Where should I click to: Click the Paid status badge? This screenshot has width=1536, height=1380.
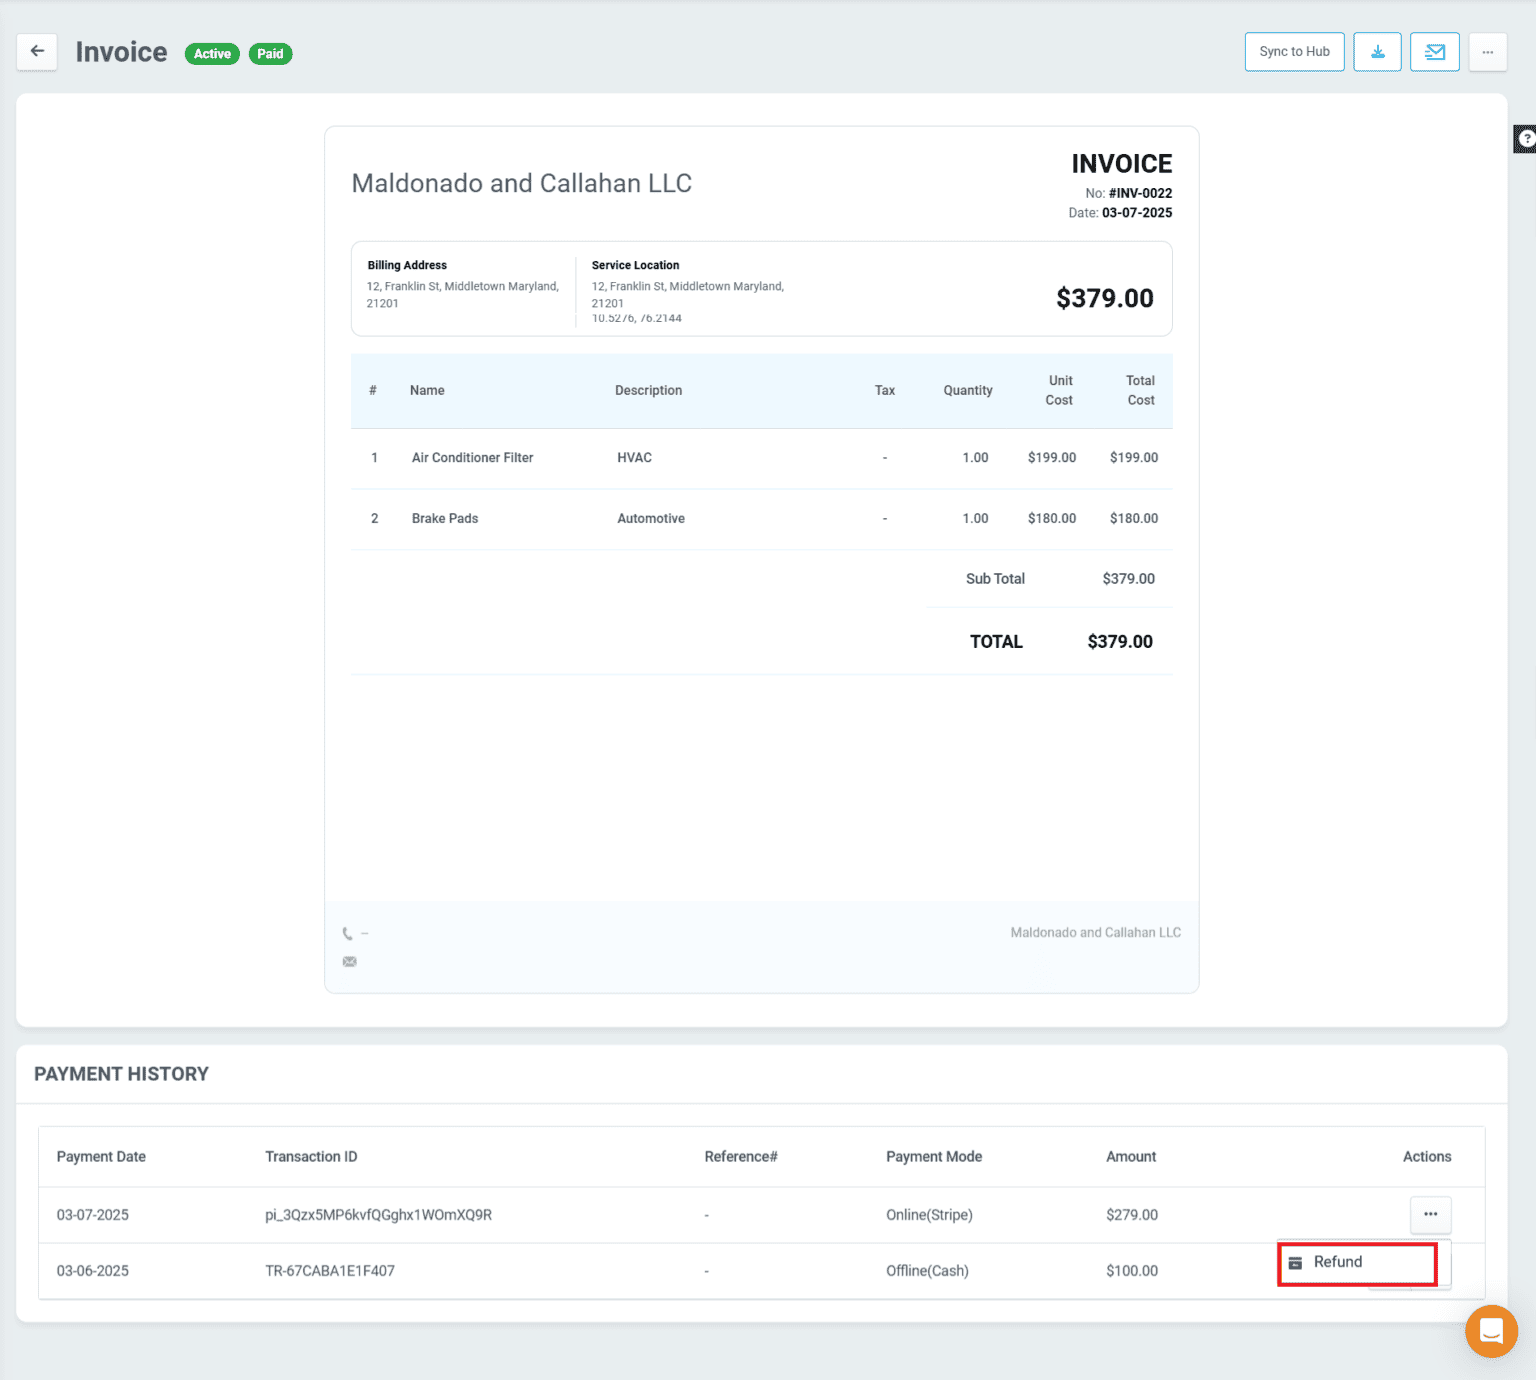click(x=270, y=53)
